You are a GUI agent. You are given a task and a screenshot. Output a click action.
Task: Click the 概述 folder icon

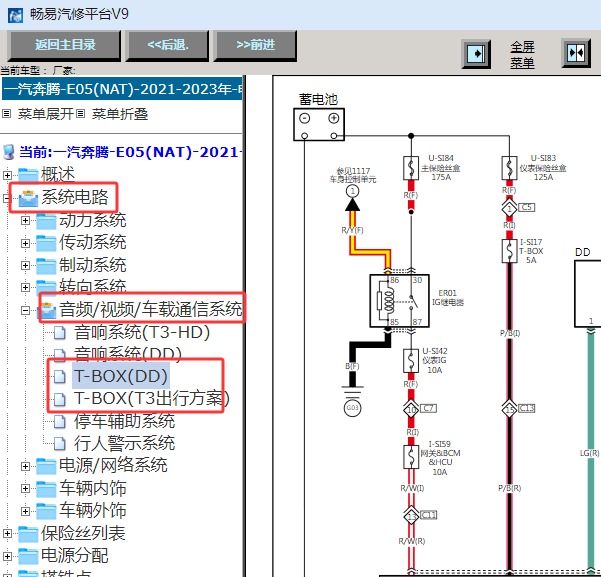tap(28, 175)
